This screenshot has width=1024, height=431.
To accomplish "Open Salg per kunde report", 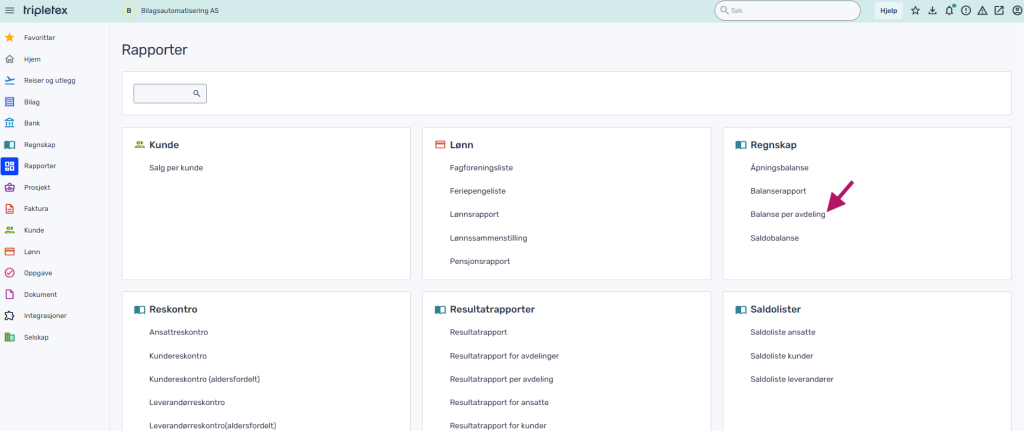I will (x=176, y=168).
